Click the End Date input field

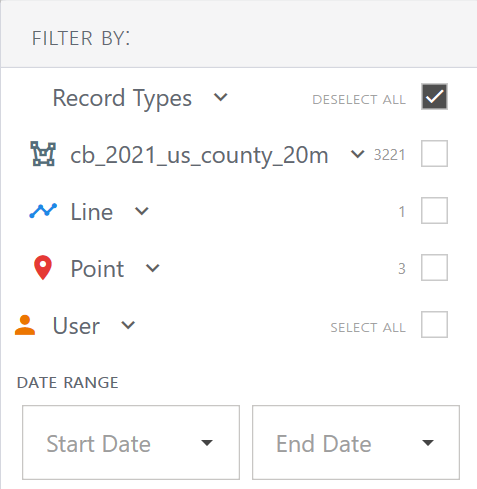pyautogui.click(x=356, y=443)
